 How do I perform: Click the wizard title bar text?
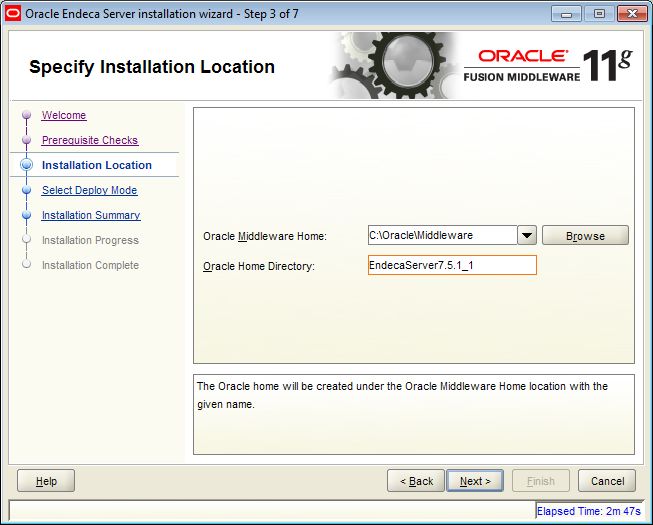coord(162,14)
